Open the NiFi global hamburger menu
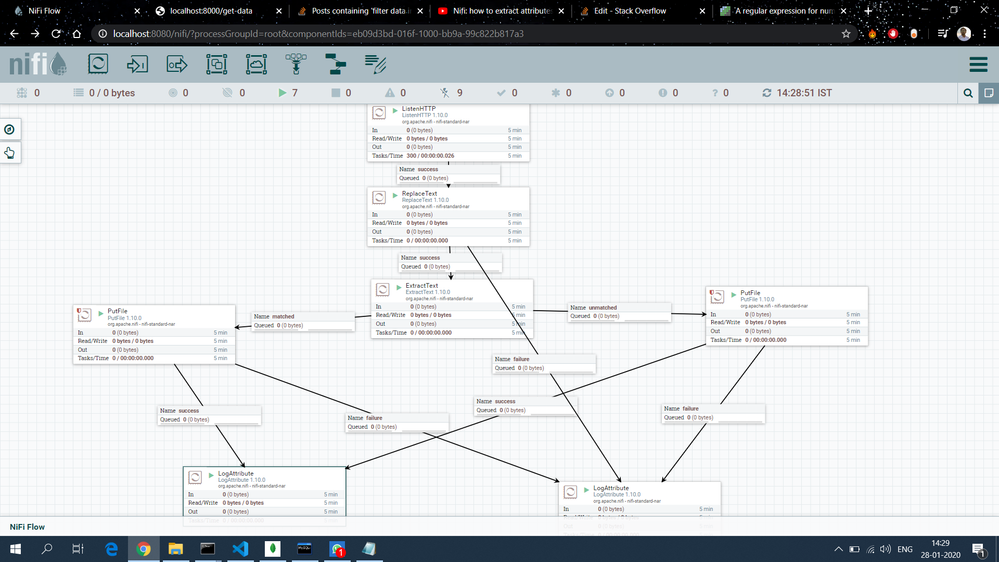 (978, 64)
